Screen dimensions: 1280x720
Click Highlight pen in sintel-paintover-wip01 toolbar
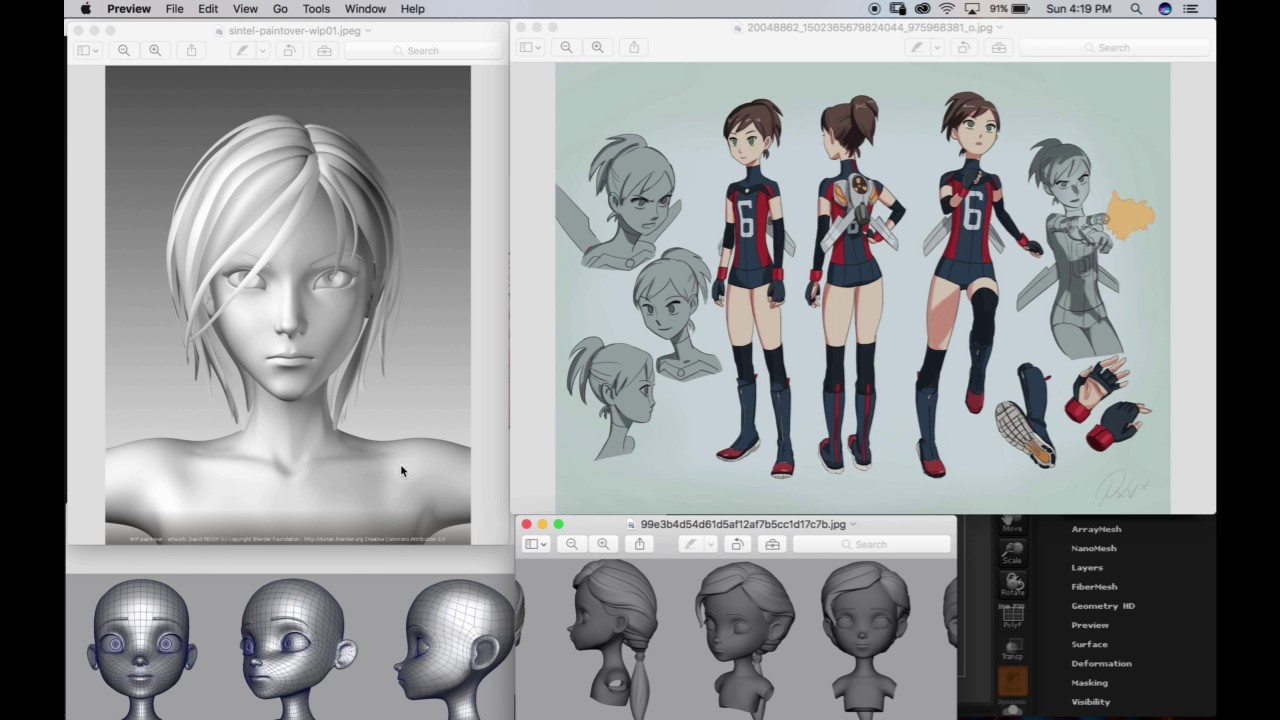tap(242, 50)
